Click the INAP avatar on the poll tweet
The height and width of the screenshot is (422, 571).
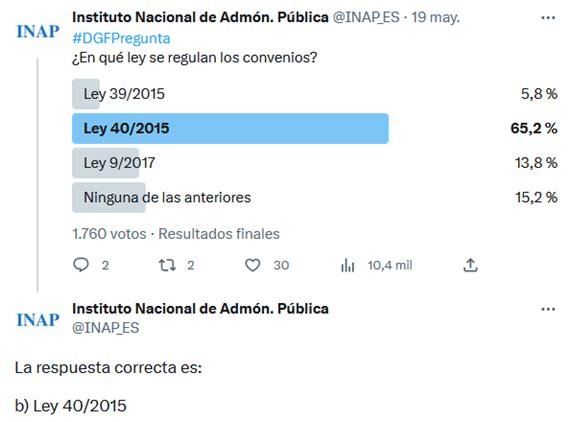38,31
